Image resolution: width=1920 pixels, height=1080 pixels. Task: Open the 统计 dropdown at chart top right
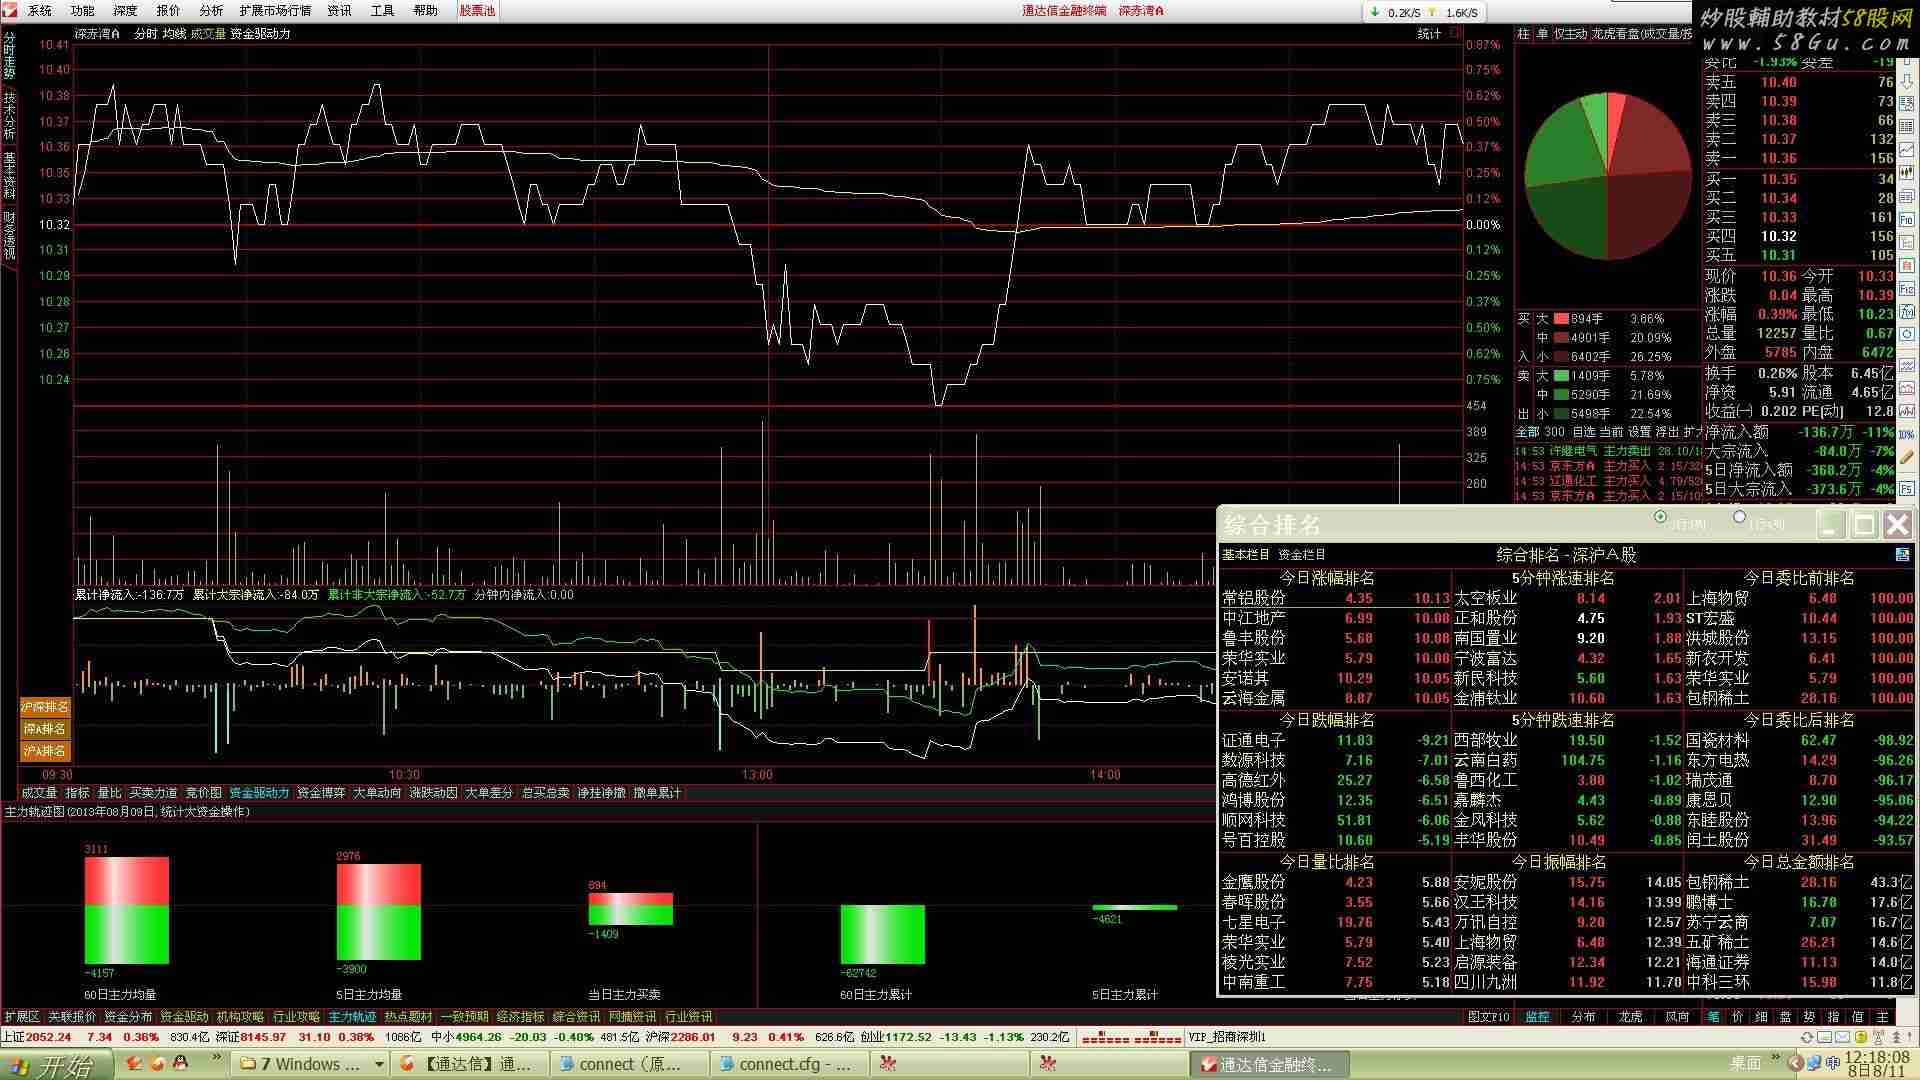click(x=1429, y=34)
